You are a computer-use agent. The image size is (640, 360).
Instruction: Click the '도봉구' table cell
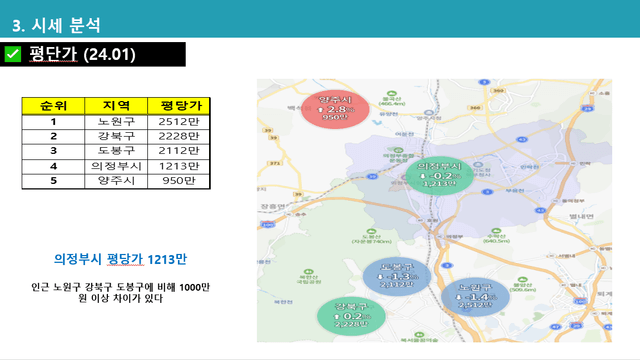tap(116, 151)
